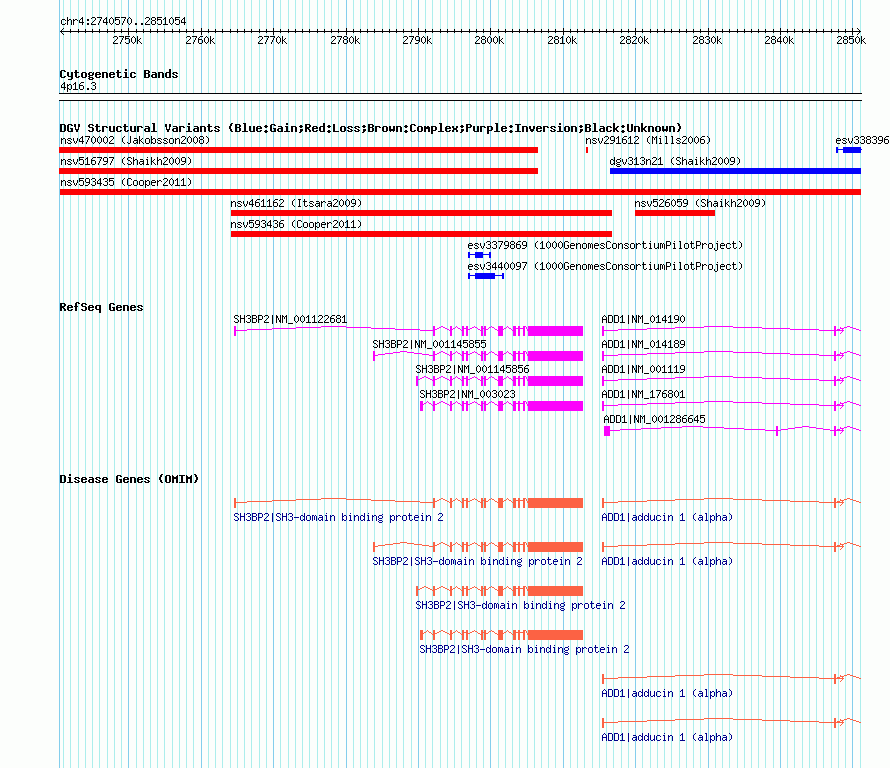Image resolution: width=890 pixels, height=768 pixels.
Task: Click the 2840k ruler position
Action: tap(779, 40)
